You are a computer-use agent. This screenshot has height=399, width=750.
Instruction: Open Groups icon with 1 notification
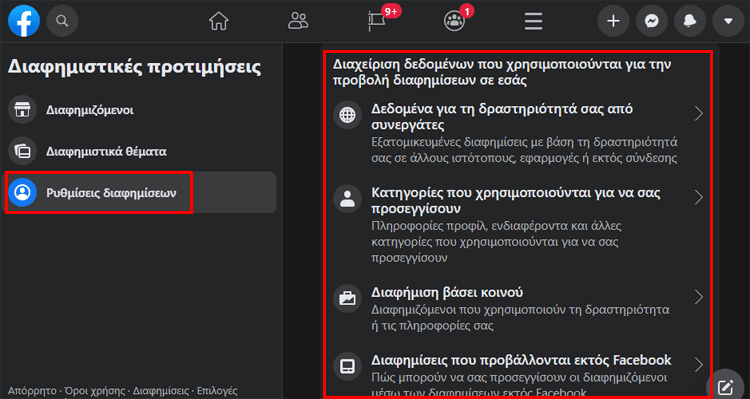[454, 21]
